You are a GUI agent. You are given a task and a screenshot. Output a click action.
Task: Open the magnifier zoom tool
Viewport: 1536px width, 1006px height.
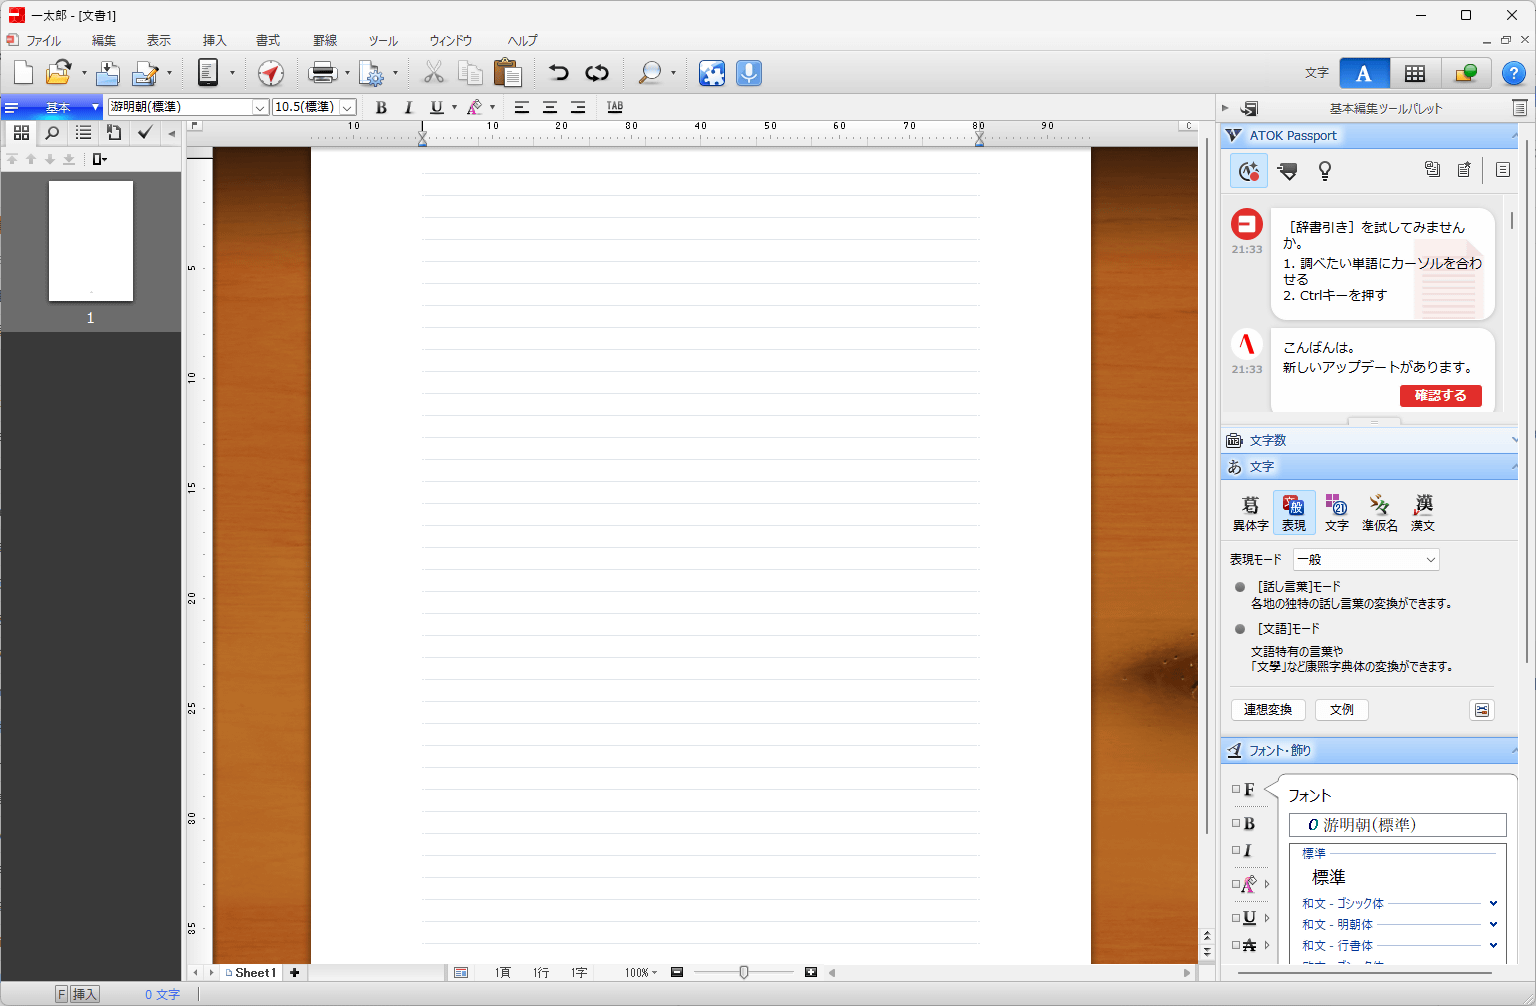(650, 73)
